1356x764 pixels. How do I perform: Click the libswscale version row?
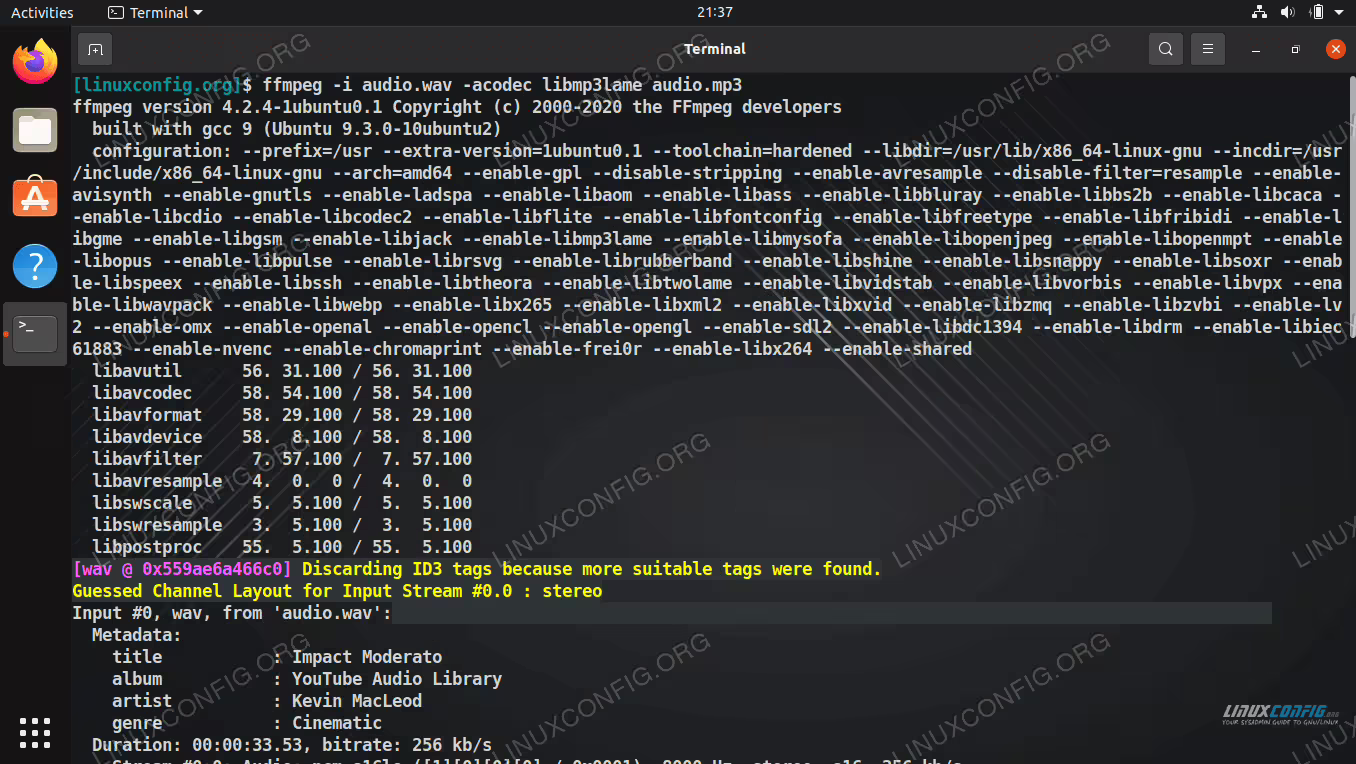point(282,503)
